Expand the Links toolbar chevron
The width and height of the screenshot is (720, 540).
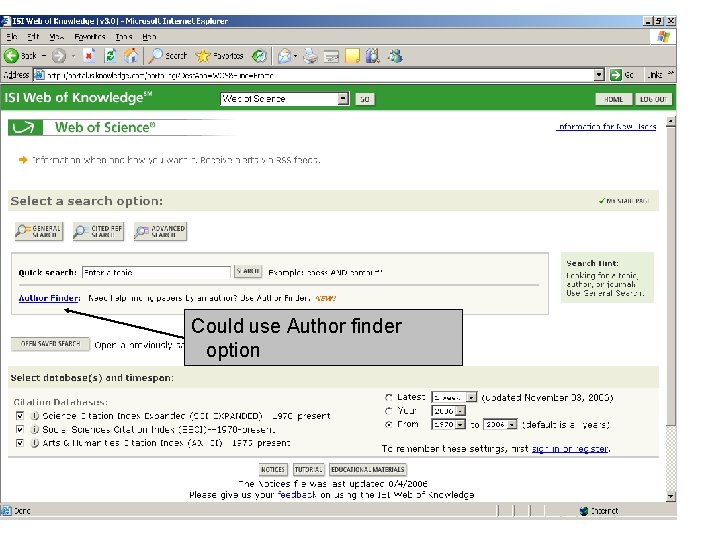point(671,73)
